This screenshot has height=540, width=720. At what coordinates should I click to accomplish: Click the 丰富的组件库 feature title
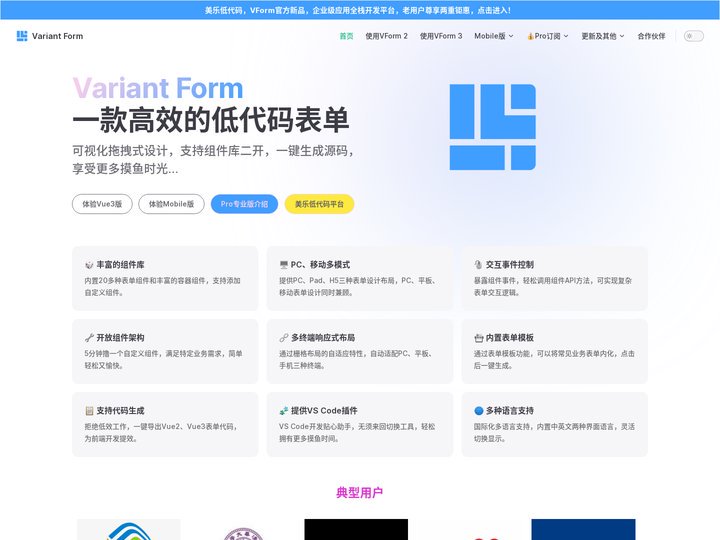point(120,265)
